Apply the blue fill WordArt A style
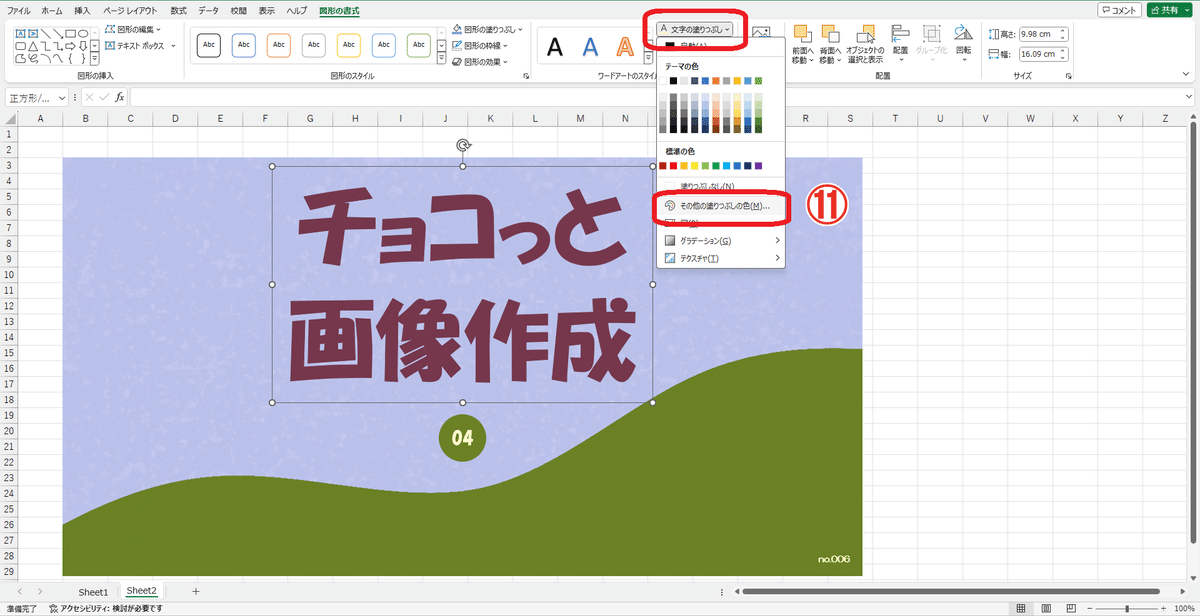Viewport: 1200px width, 616px height. pos(591,46)
